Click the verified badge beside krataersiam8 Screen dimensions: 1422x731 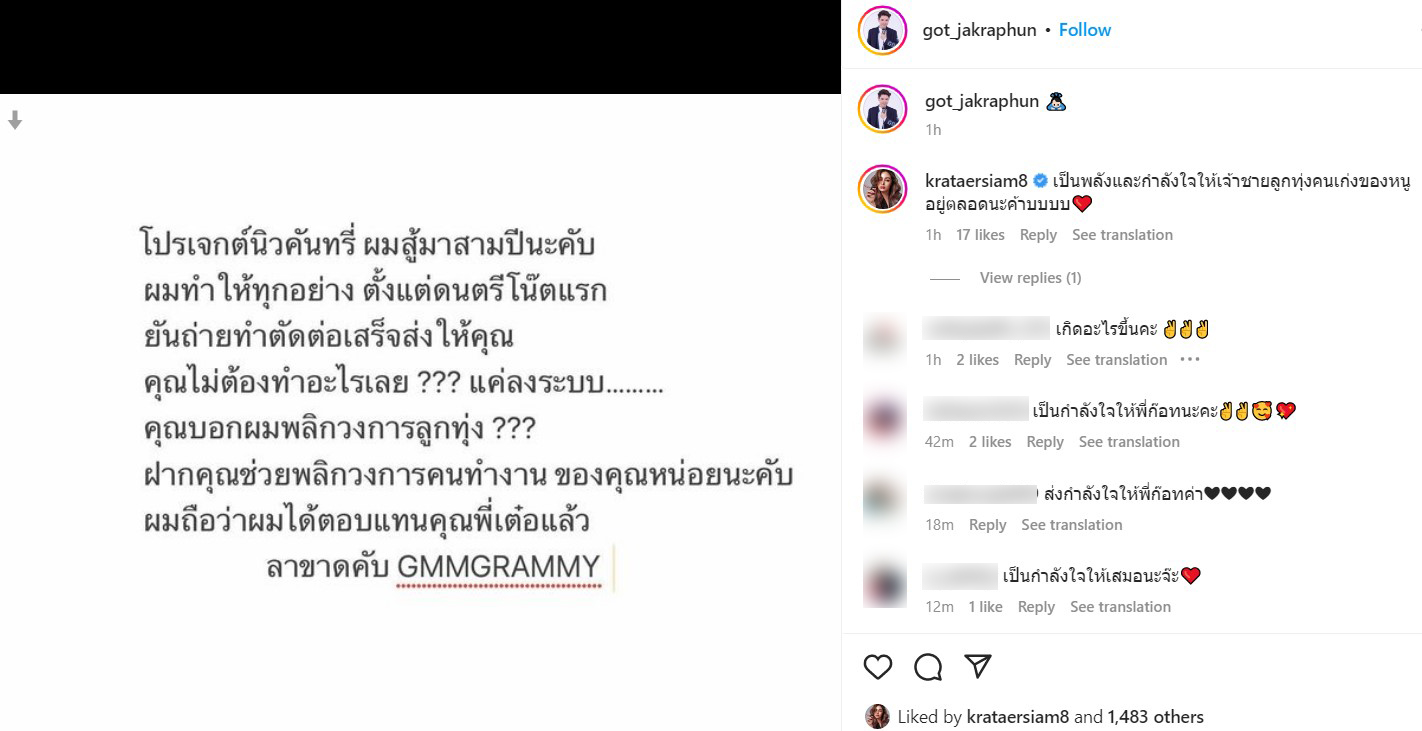tap(1040, 181)
